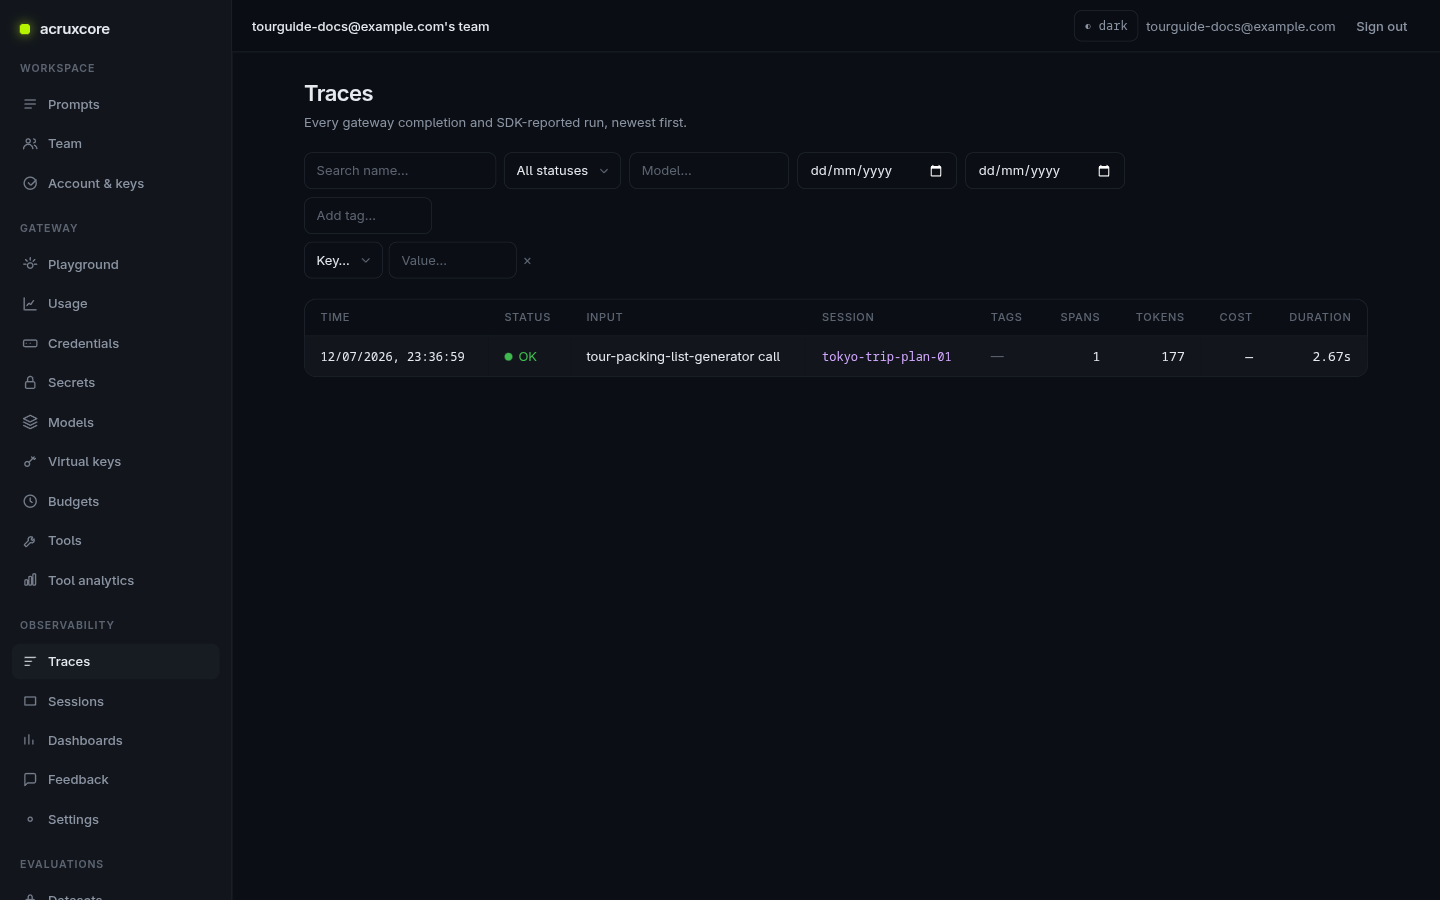Click the 177 tokens value
The height and width of the screenshot is (900, 1440).
[1173, 357]
